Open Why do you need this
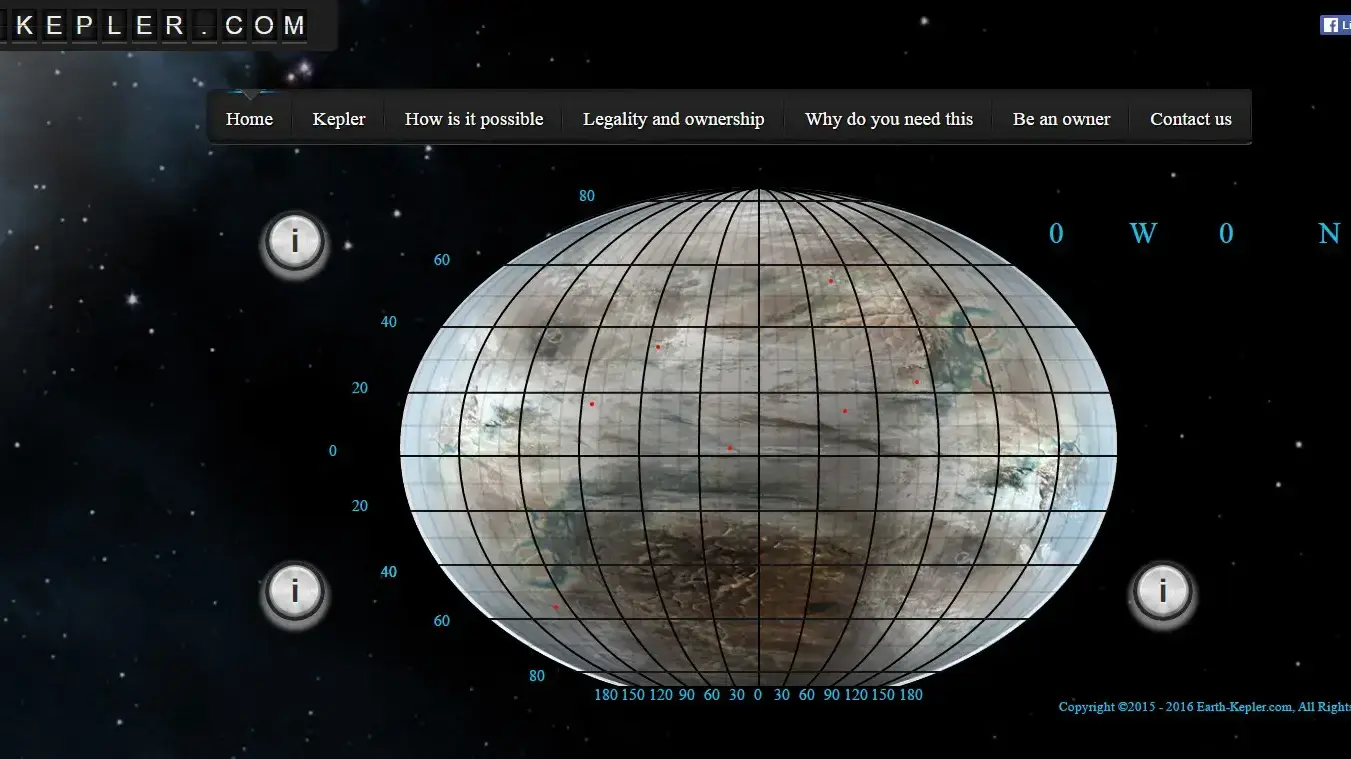Screen dimensions: 1351x759 (x=889, y=119)
